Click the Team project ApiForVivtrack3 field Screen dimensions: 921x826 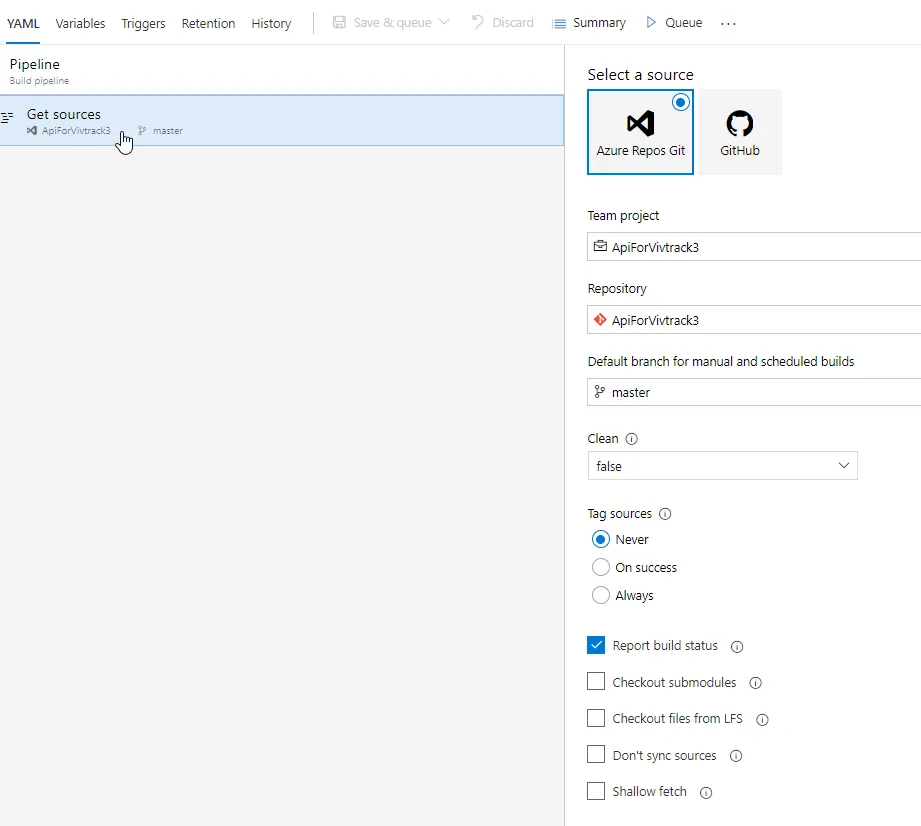754,247
